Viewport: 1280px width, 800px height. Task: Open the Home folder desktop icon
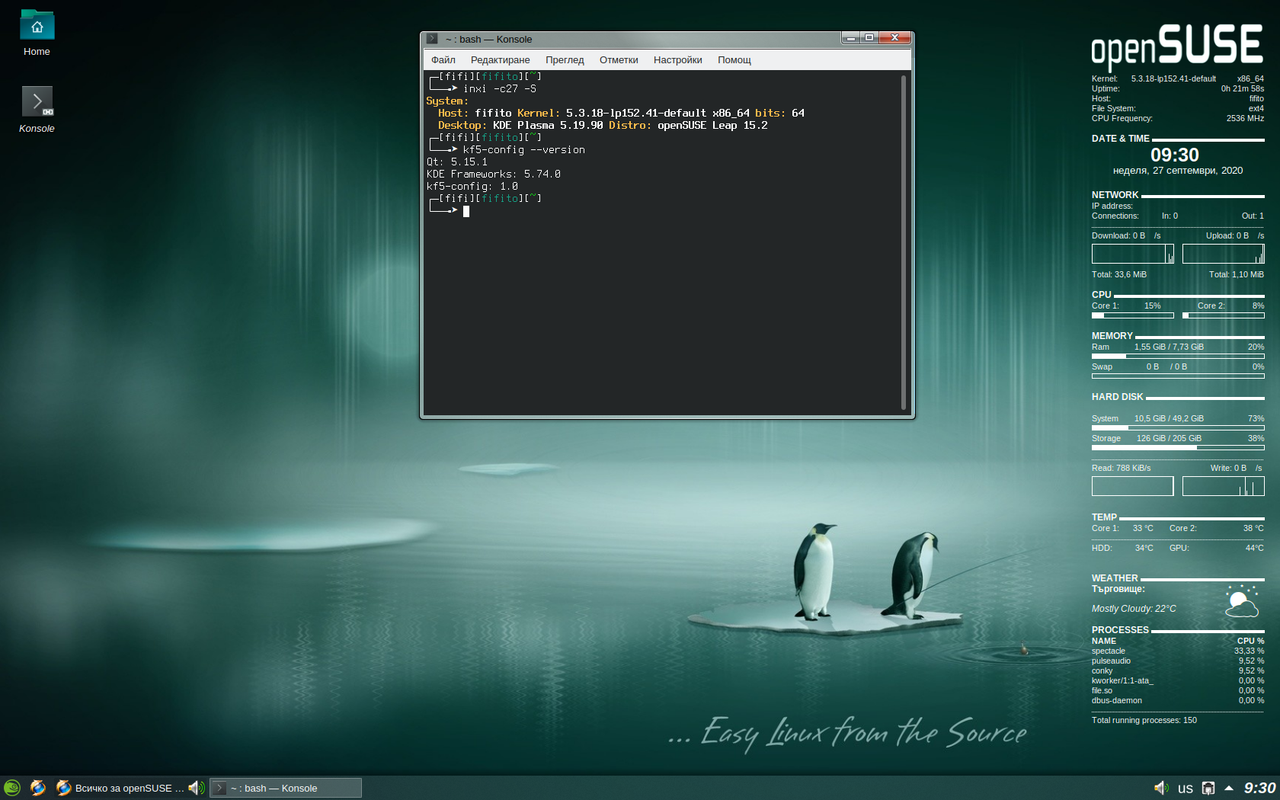coord(37,33)
